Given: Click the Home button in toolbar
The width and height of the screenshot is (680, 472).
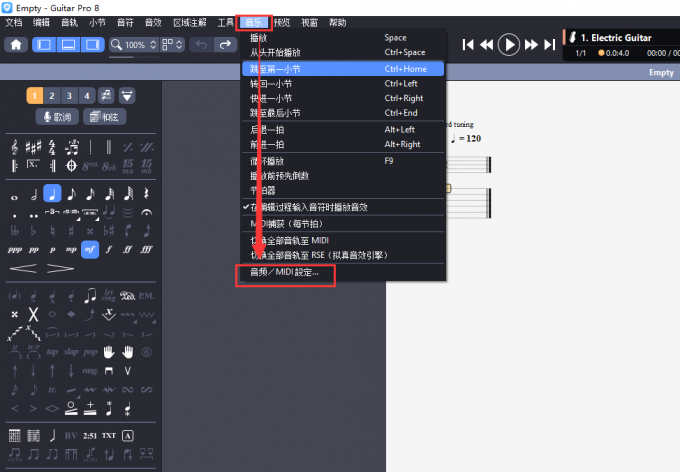Looking at the screenshot, I should pos(16,44).
